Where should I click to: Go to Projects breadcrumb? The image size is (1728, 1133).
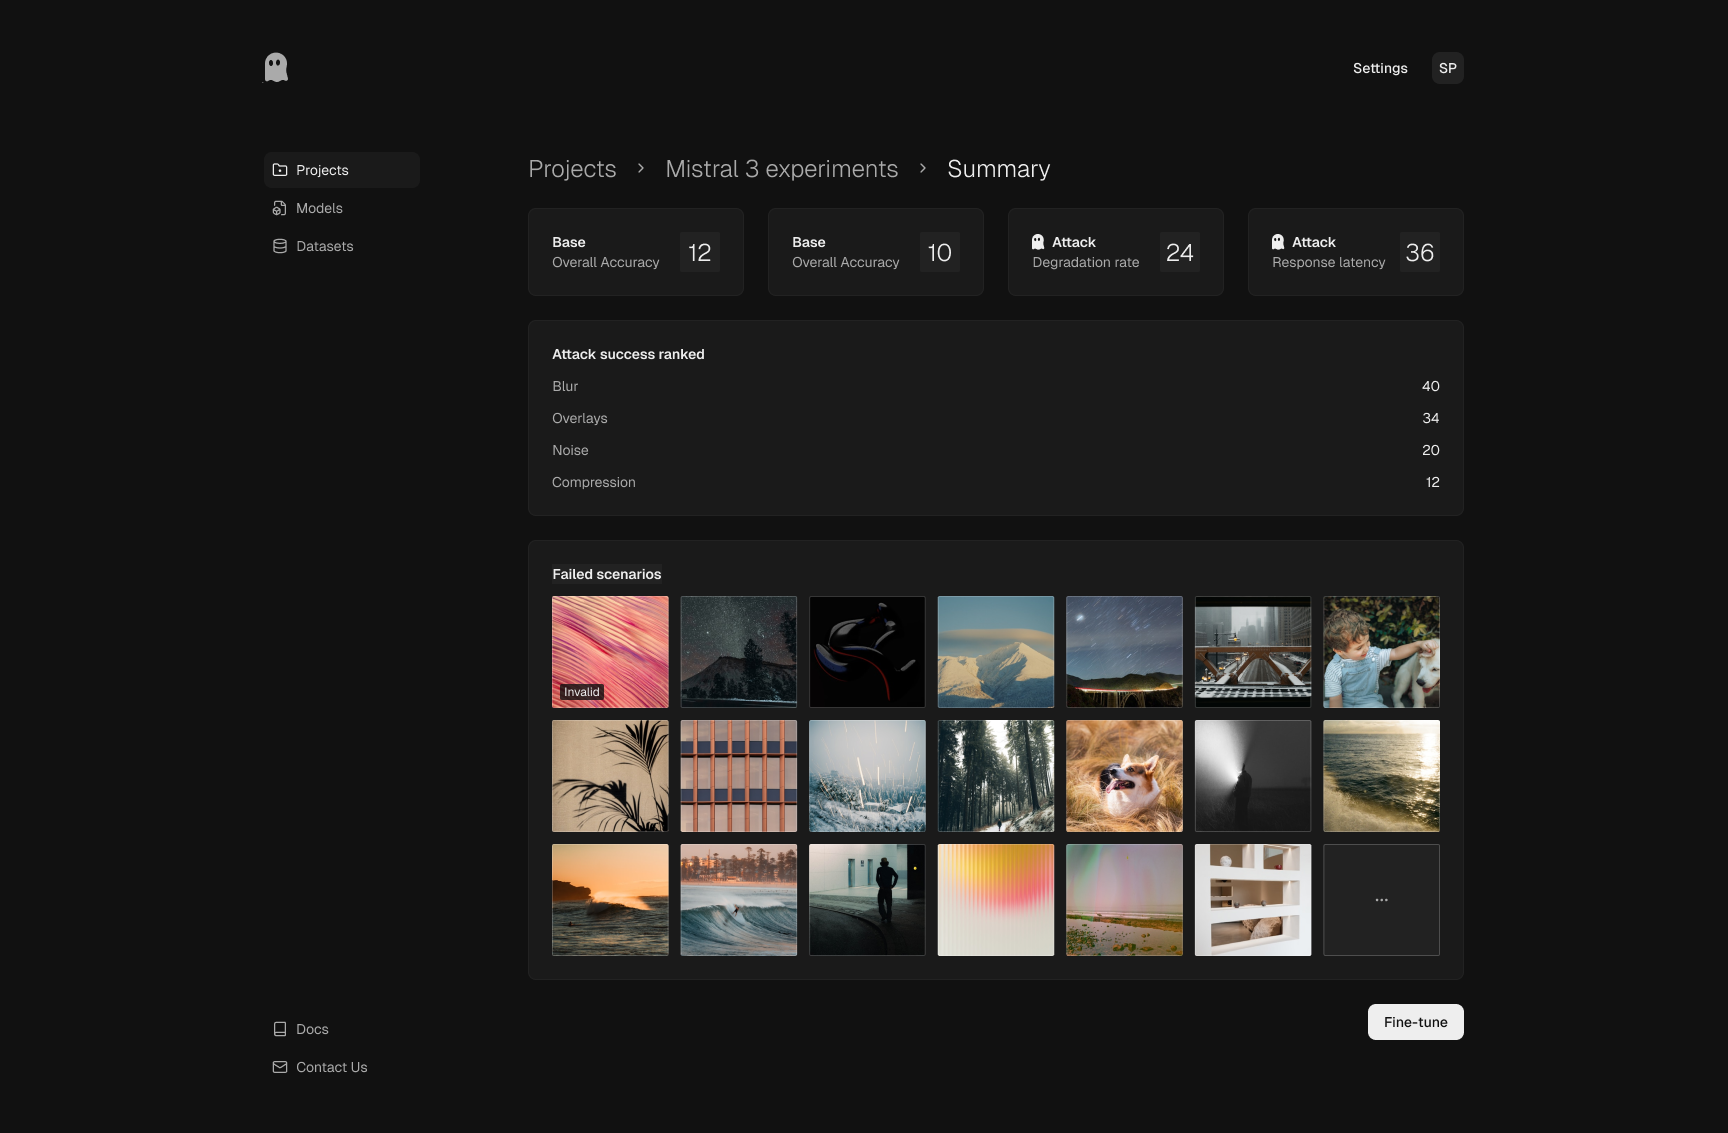coord(572,169)
